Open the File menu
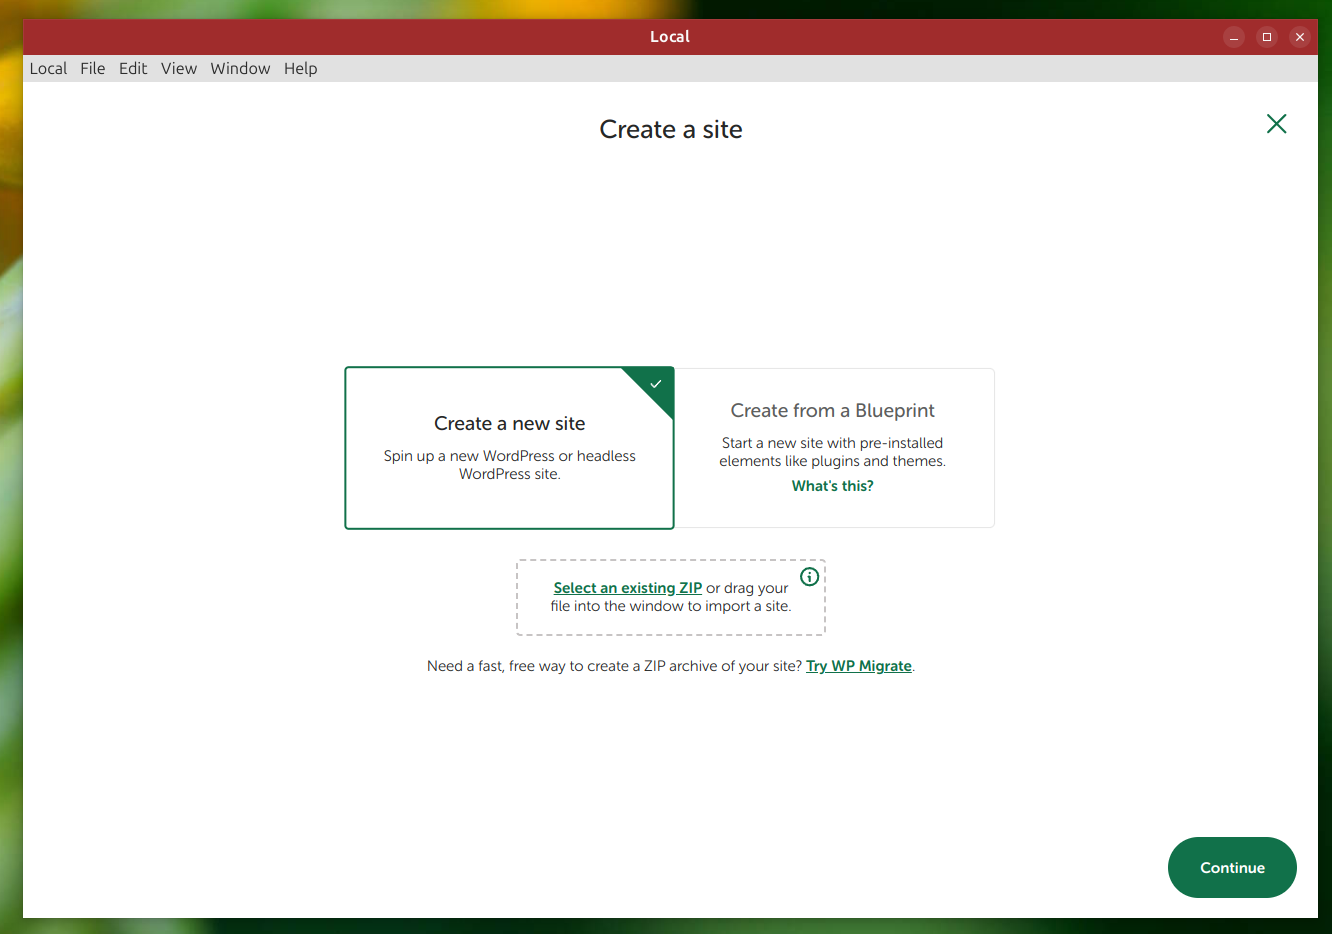The image size is (1332, 934). 93,69
